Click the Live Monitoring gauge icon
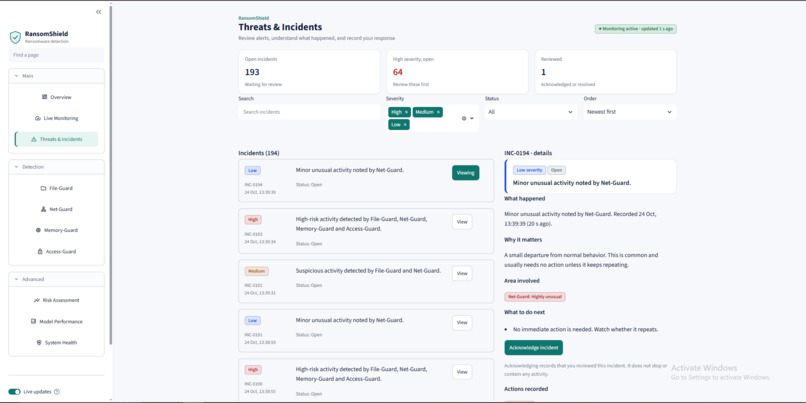Viewport: 806px width, 403px height. pos(38,118)
